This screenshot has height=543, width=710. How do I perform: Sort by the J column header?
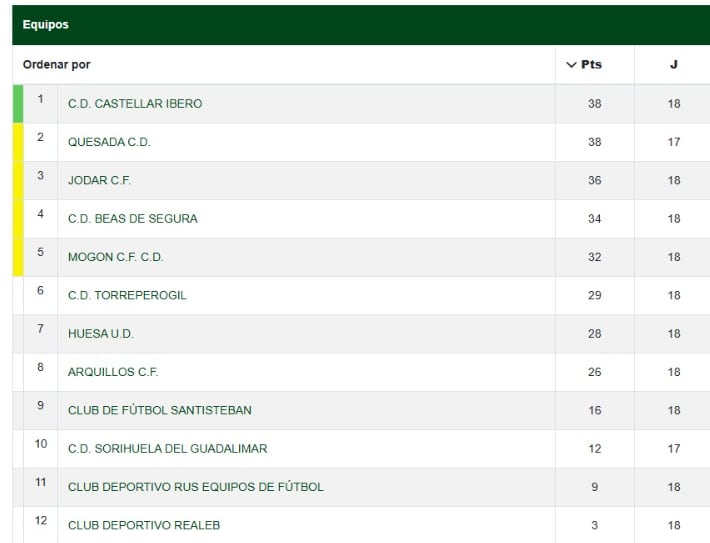(x=673, y=65)
